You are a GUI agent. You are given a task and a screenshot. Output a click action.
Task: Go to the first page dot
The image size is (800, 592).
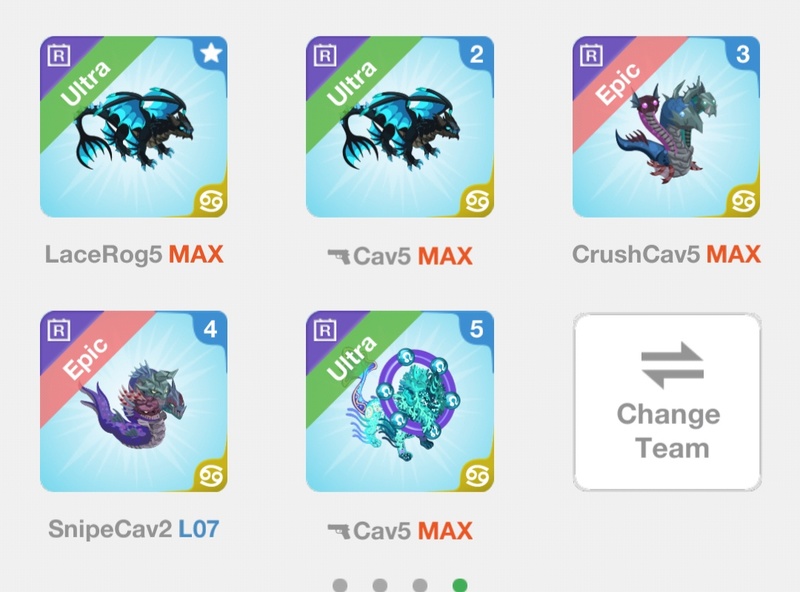[x=340, y=585]
